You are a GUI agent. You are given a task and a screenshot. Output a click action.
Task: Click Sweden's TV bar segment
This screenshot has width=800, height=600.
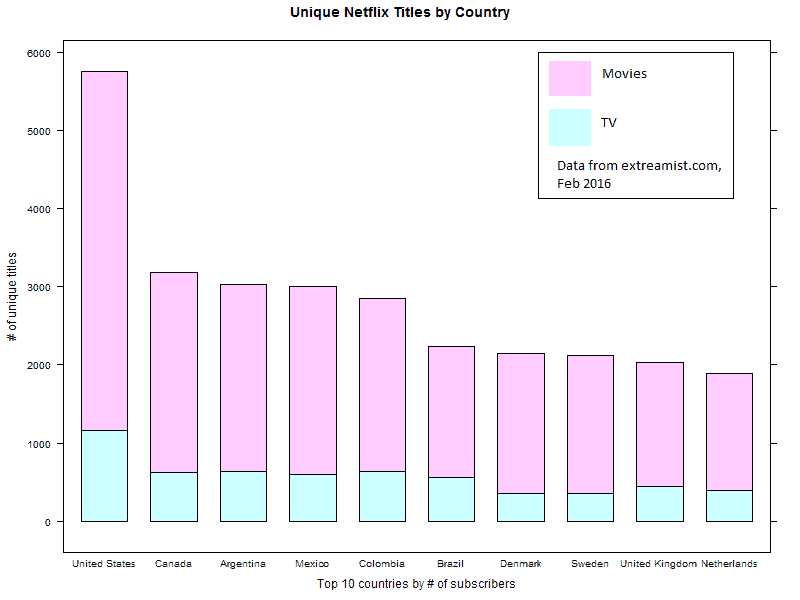coord(590,508)
